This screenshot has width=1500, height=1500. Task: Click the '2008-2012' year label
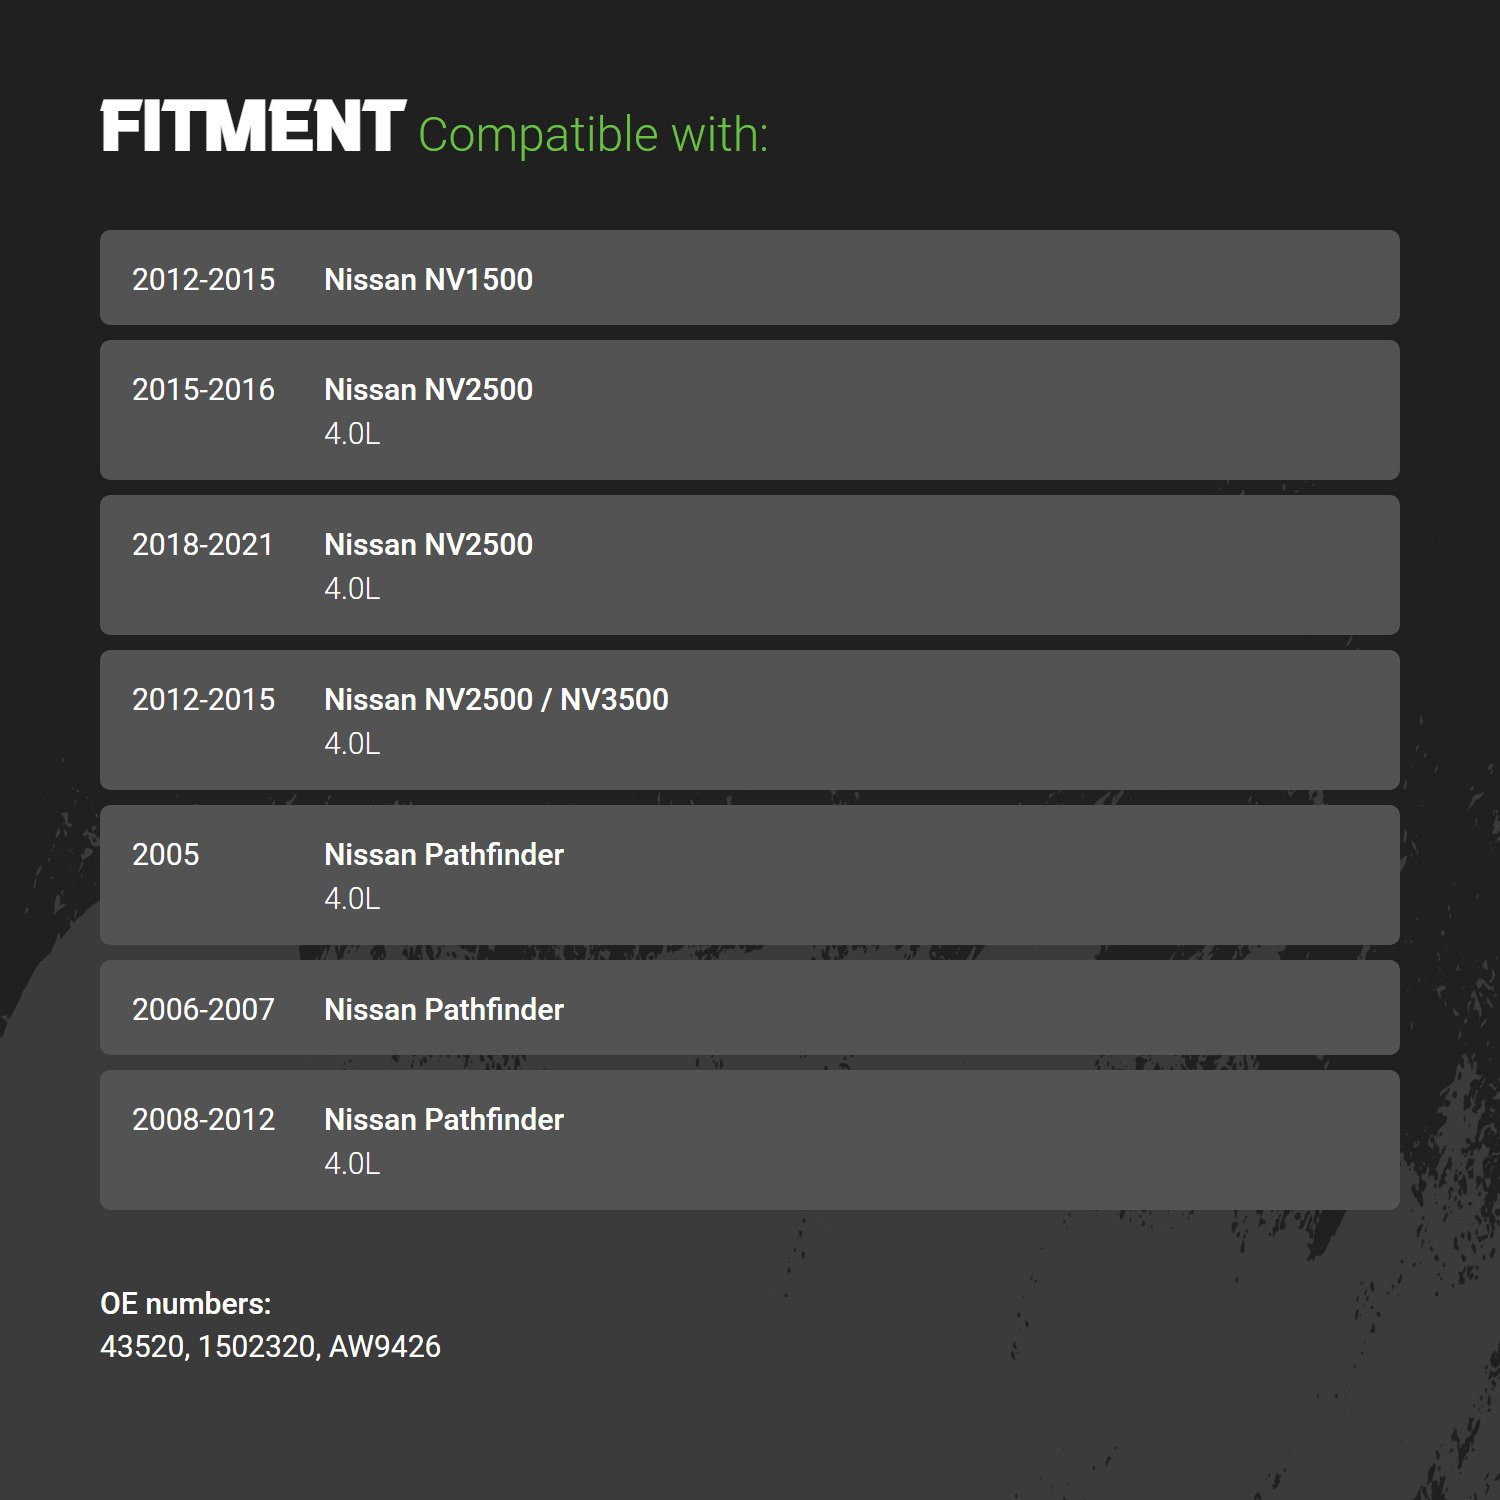203,1119
